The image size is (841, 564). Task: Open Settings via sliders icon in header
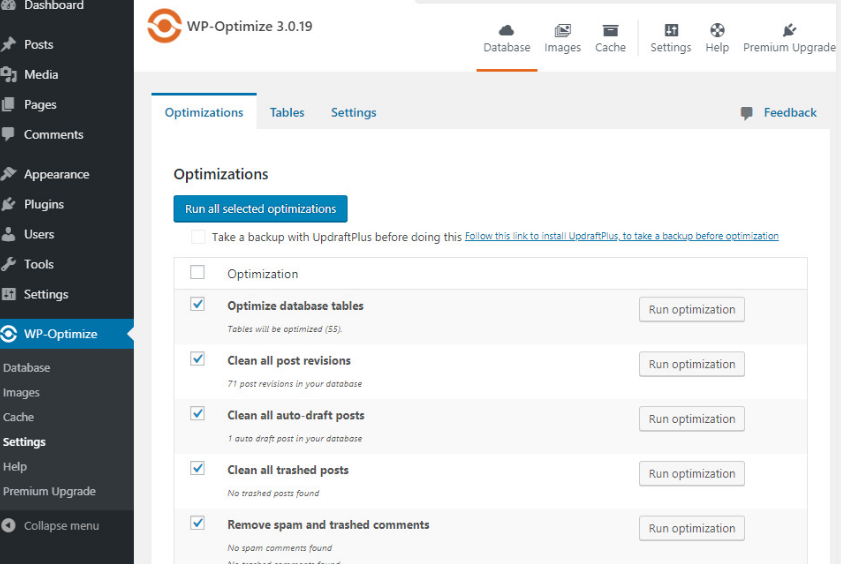671,30
